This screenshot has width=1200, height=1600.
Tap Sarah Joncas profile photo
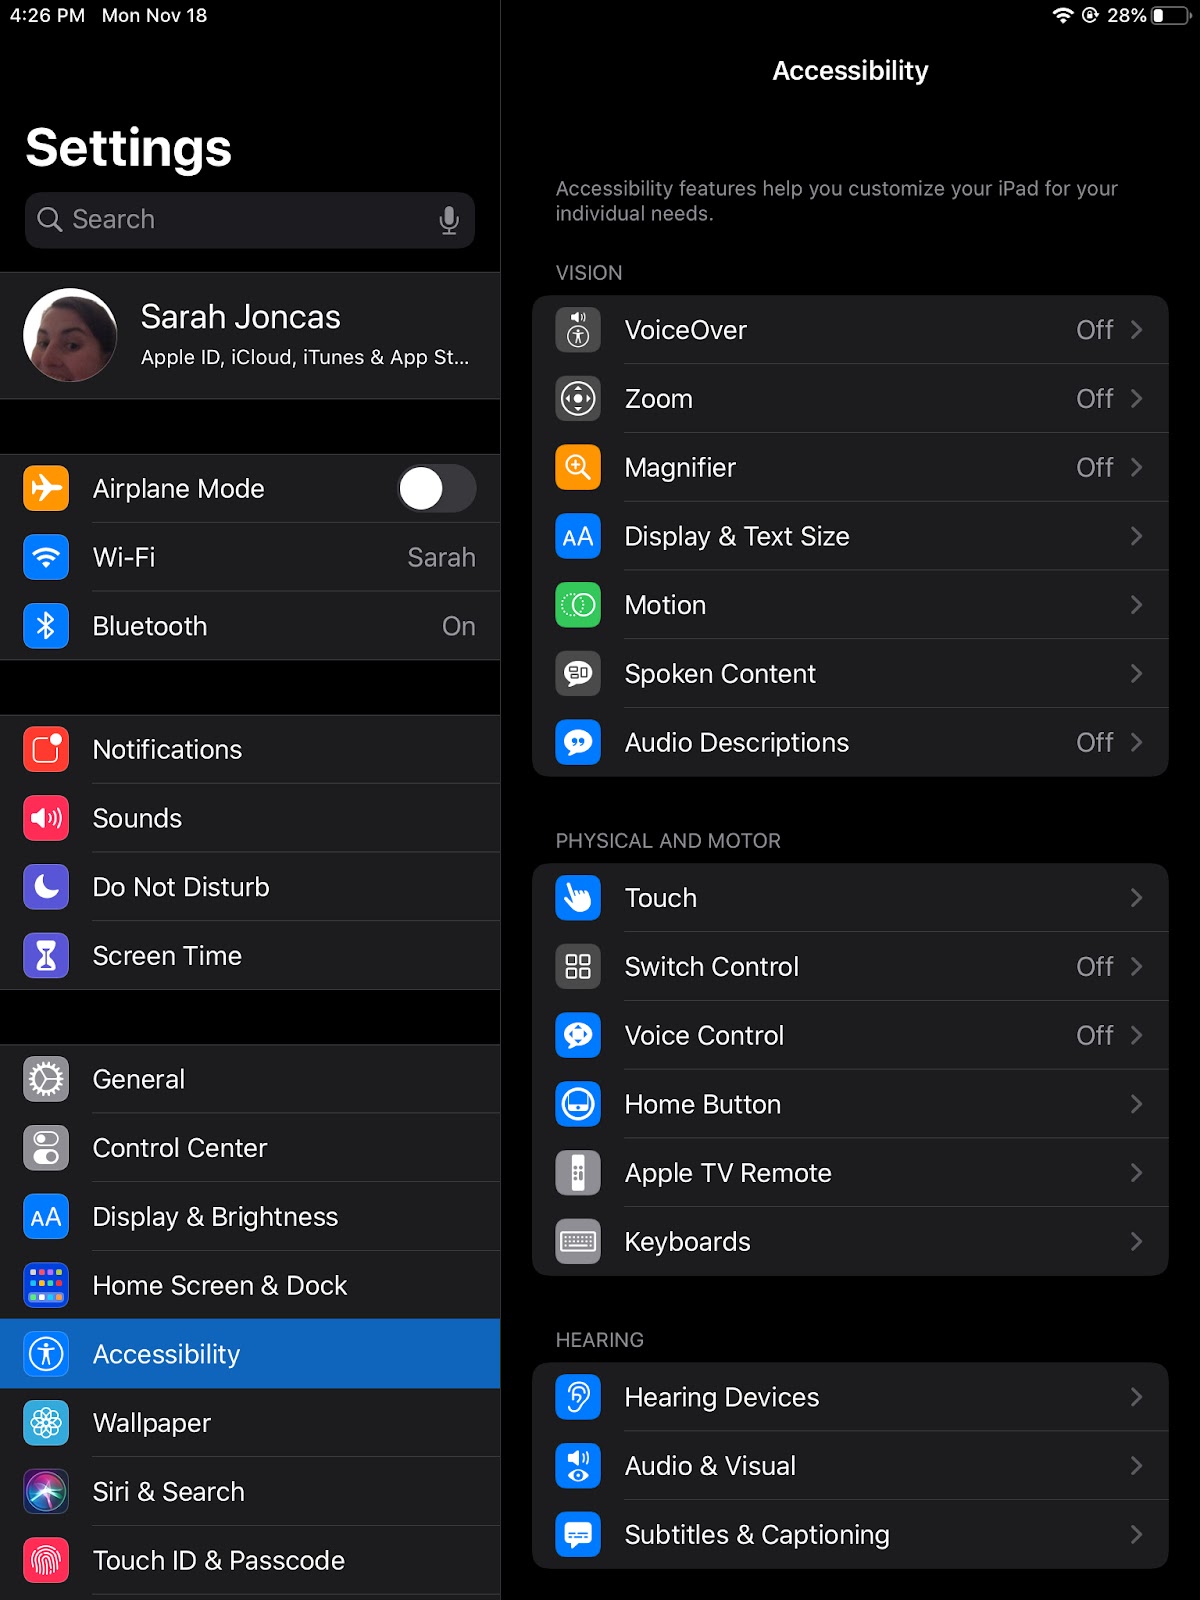pos(70,335)
